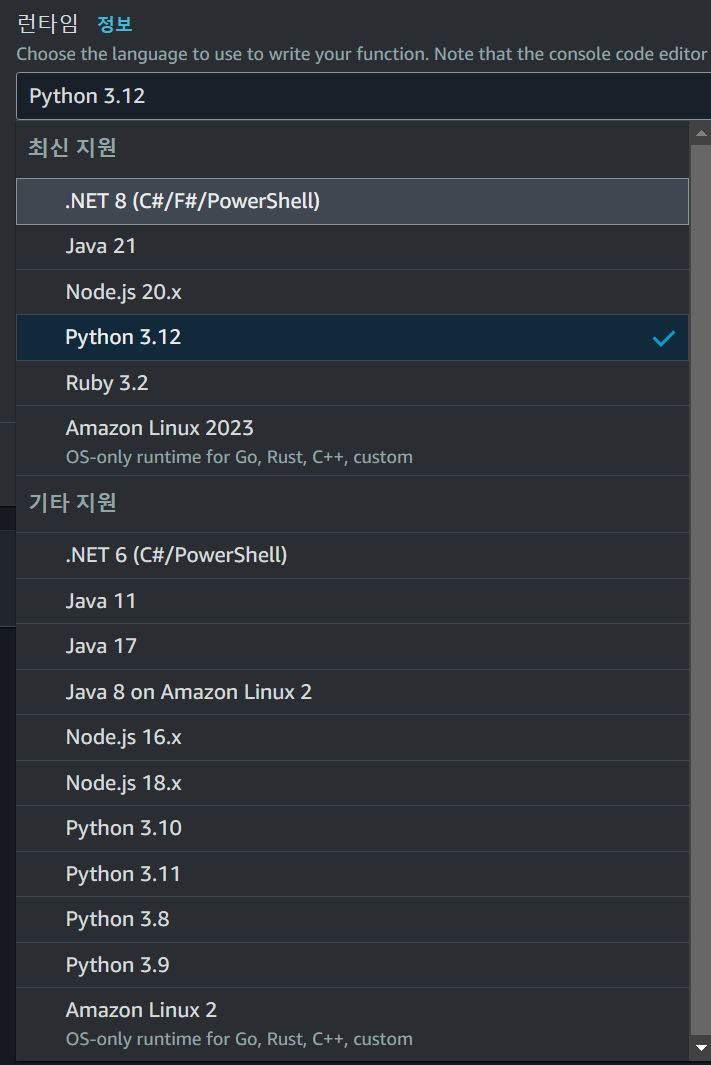Pick Java 17 runtime

352,647
